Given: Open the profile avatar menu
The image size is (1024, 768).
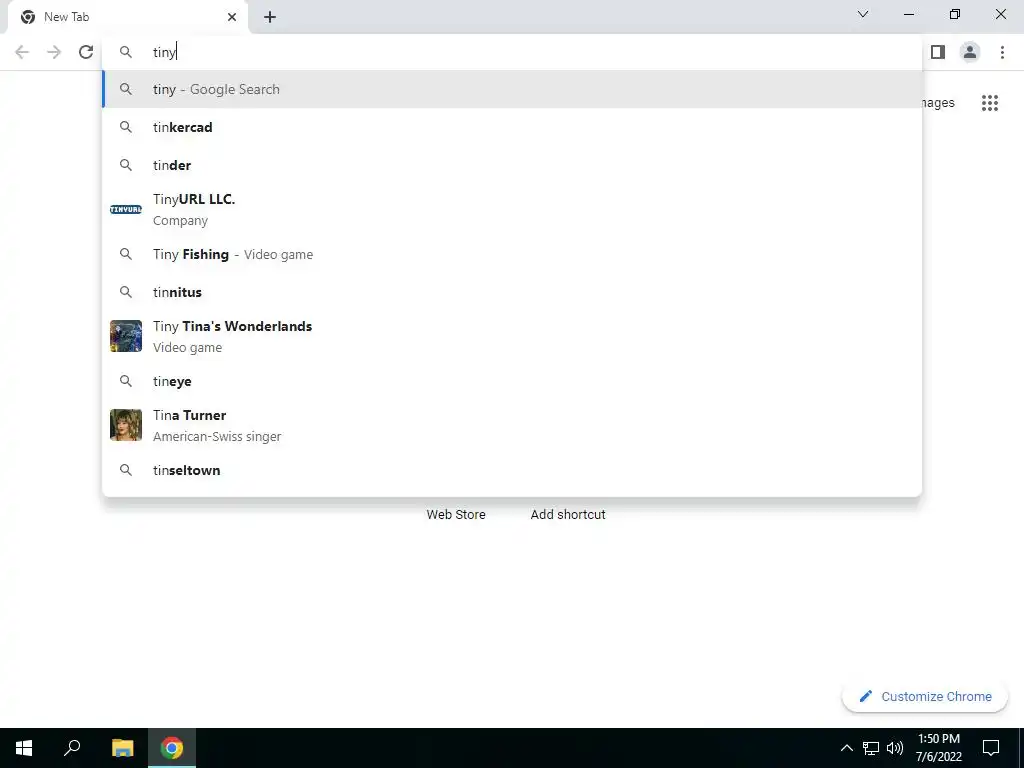Looking at the screenshot, I should coord(970,52).
